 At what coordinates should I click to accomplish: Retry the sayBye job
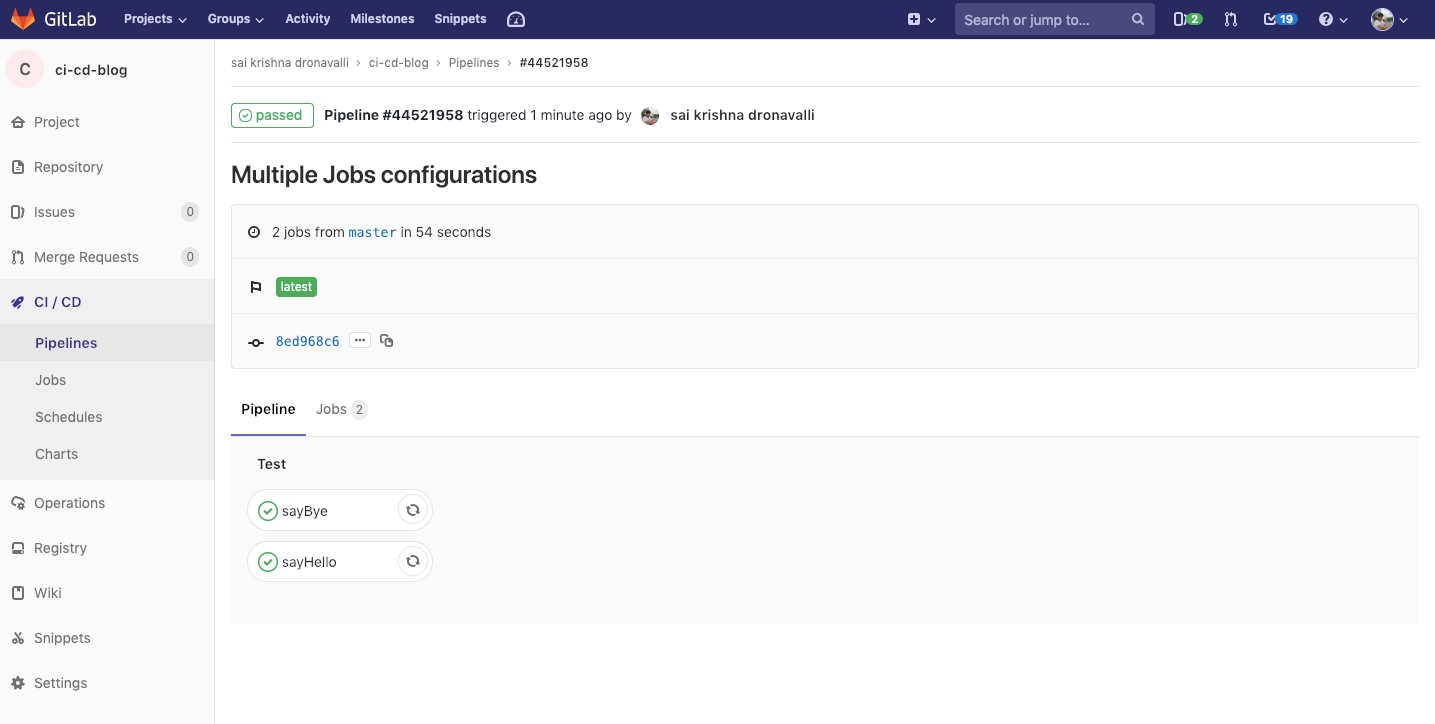[x=412, y=510]
